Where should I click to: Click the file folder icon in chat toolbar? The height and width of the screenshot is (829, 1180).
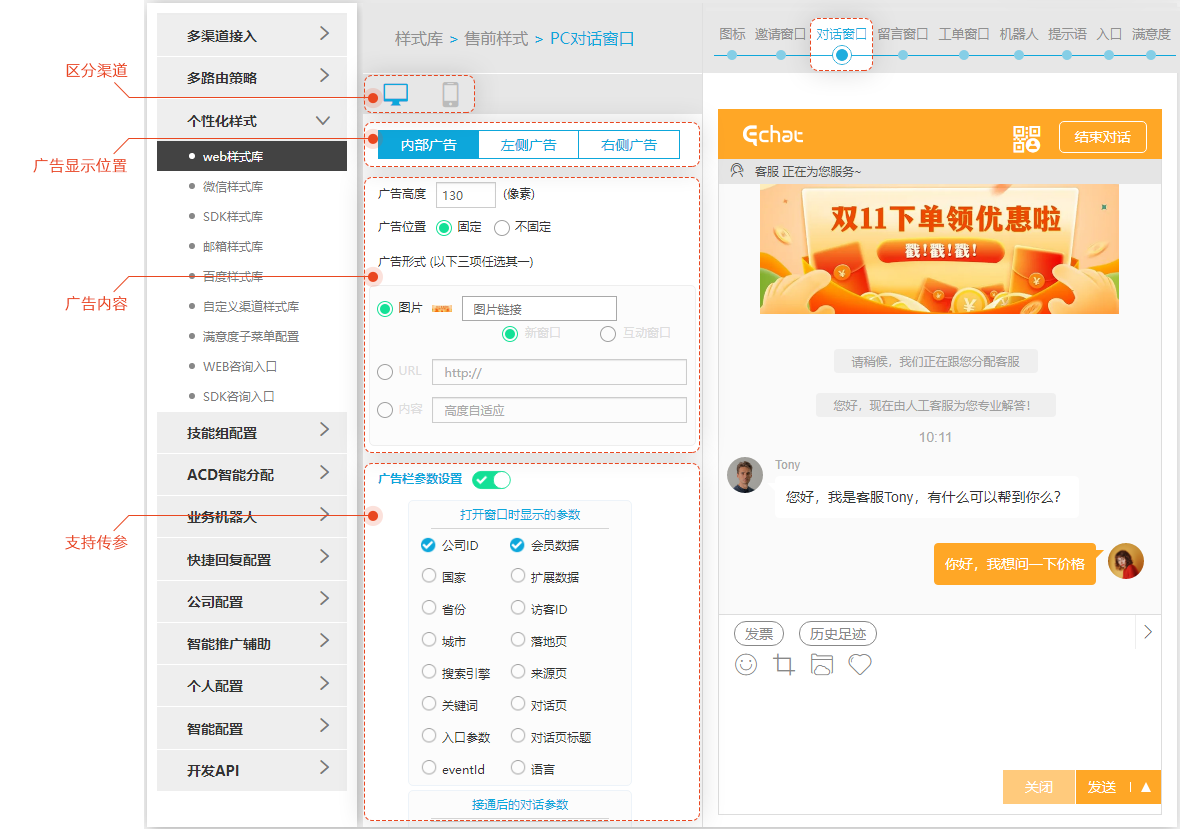821,664
